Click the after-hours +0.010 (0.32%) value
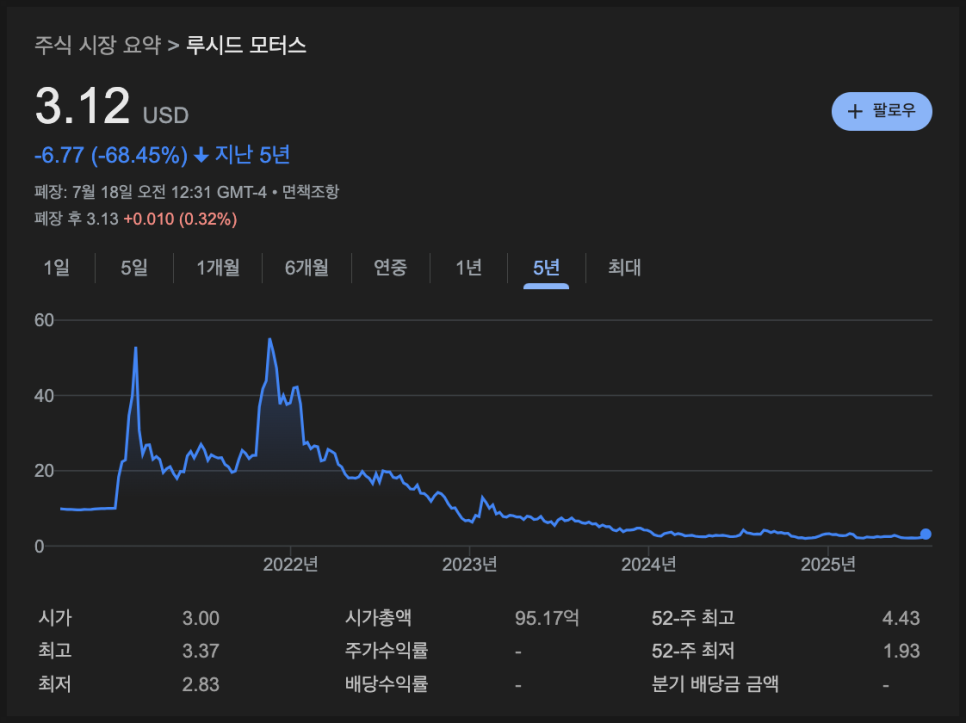Screen dimensions: 966x723 [181, 219]
